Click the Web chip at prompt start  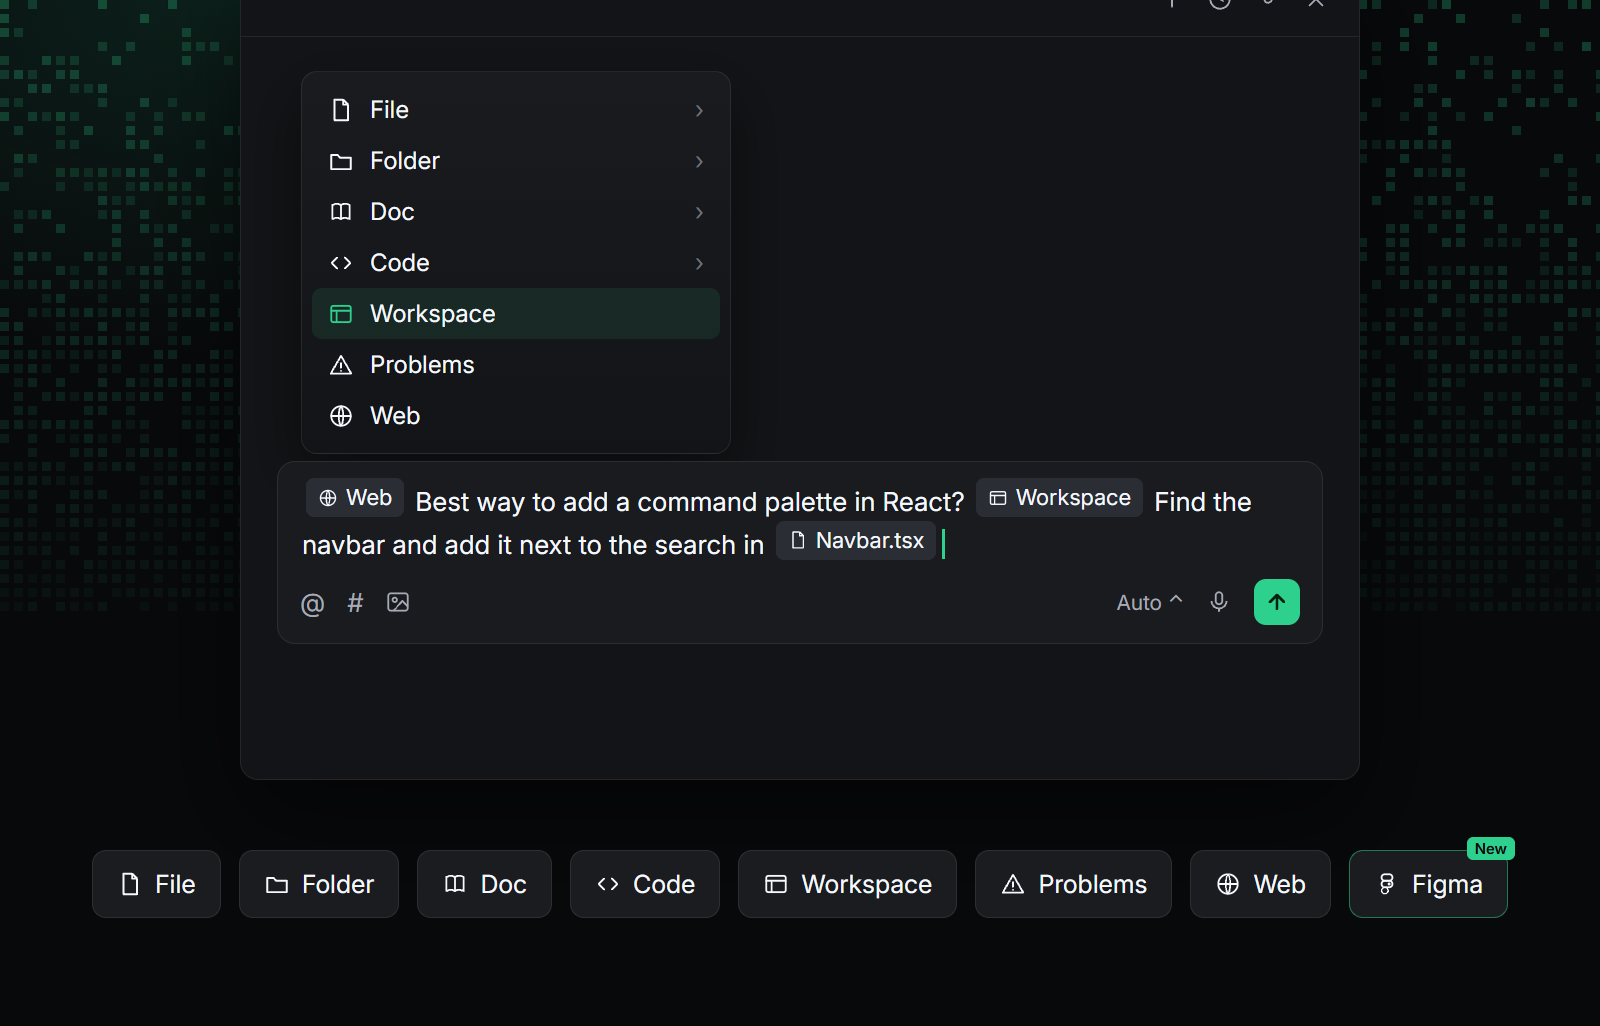(x=355, y=498)
